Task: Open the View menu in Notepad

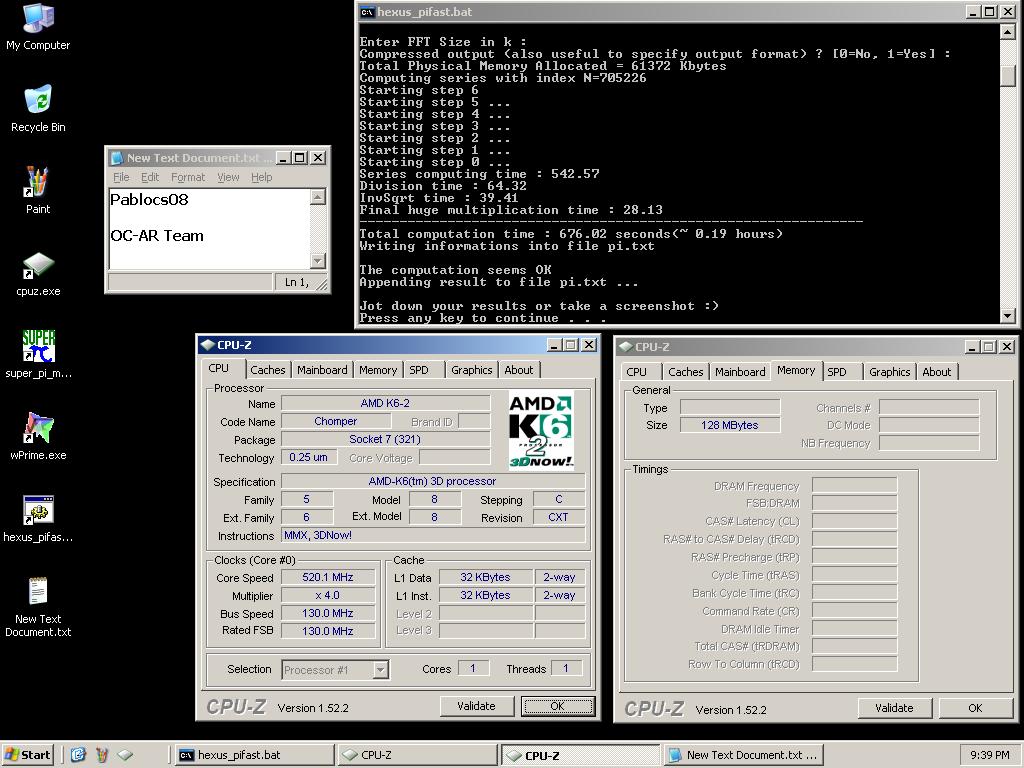Action: [228, 177]
